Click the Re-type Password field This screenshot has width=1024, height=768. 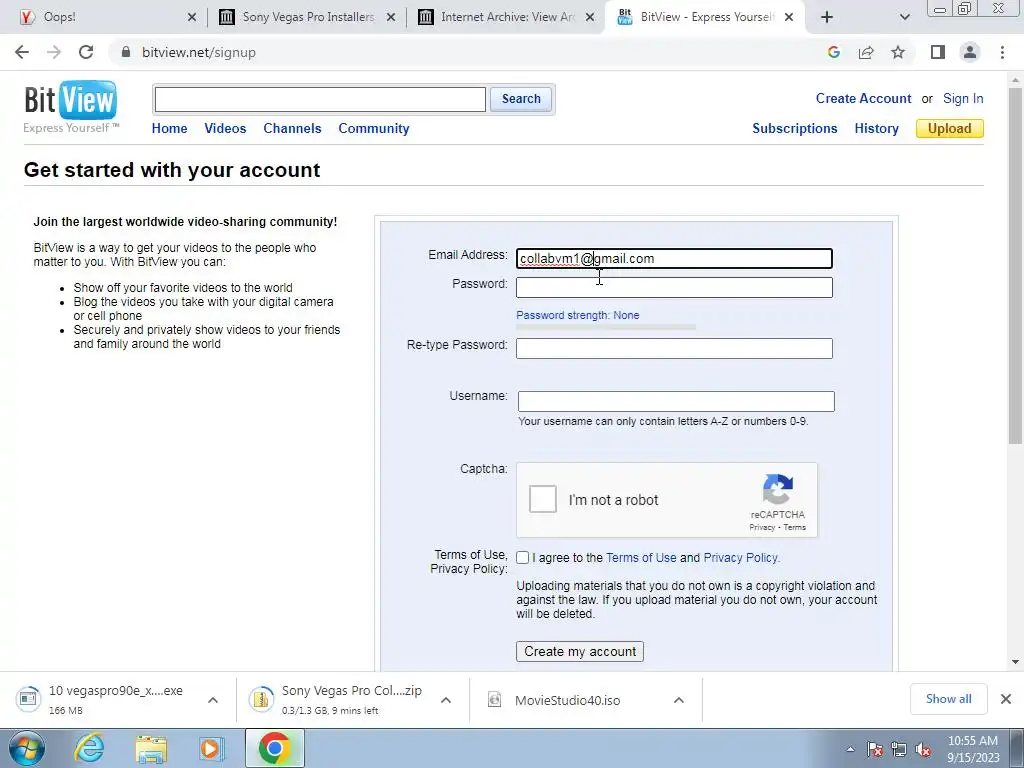coord(674,348)
